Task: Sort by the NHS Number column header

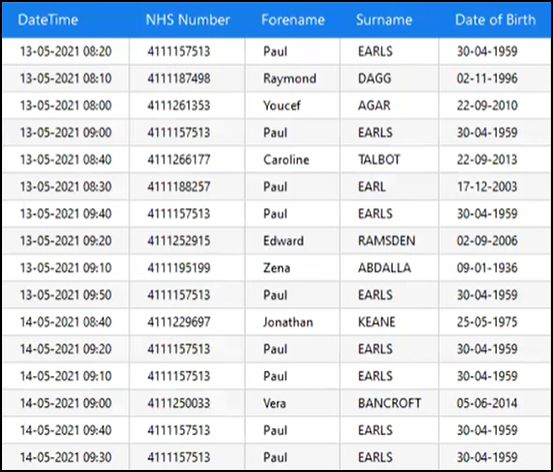Action: click(188, 20)
